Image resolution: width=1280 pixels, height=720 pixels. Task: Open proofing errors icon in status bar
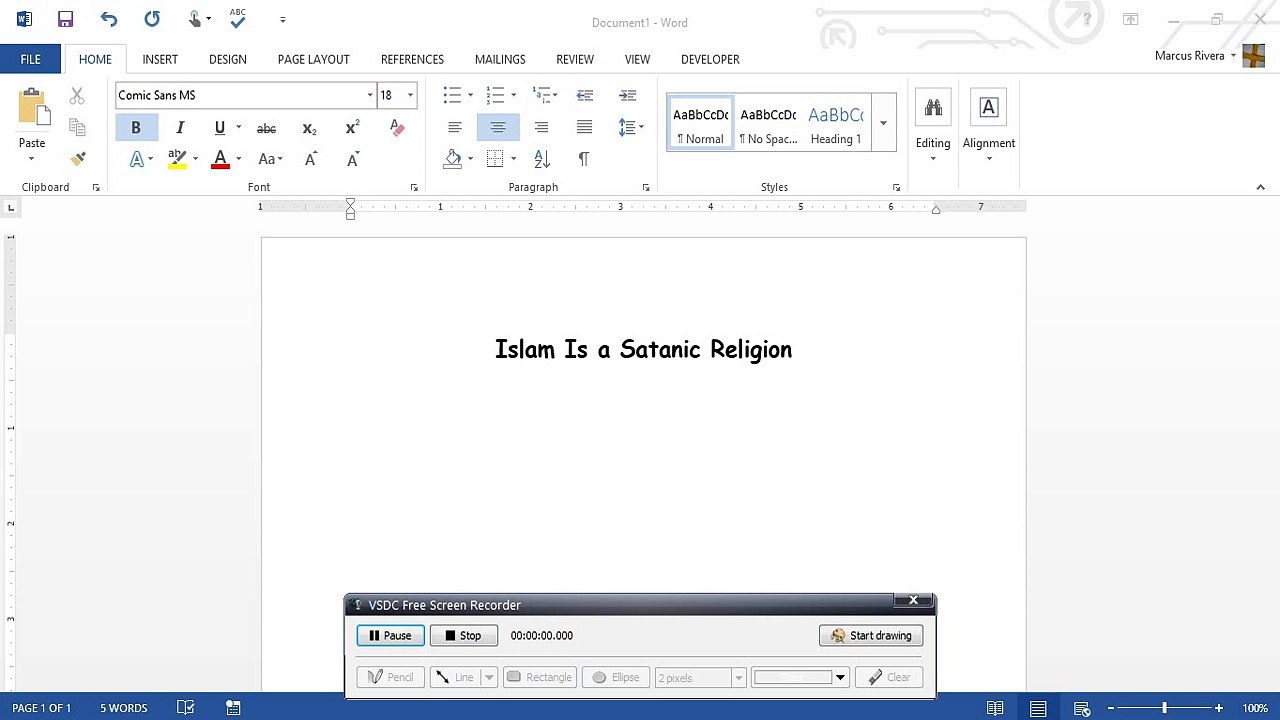(x=185, y=708)
